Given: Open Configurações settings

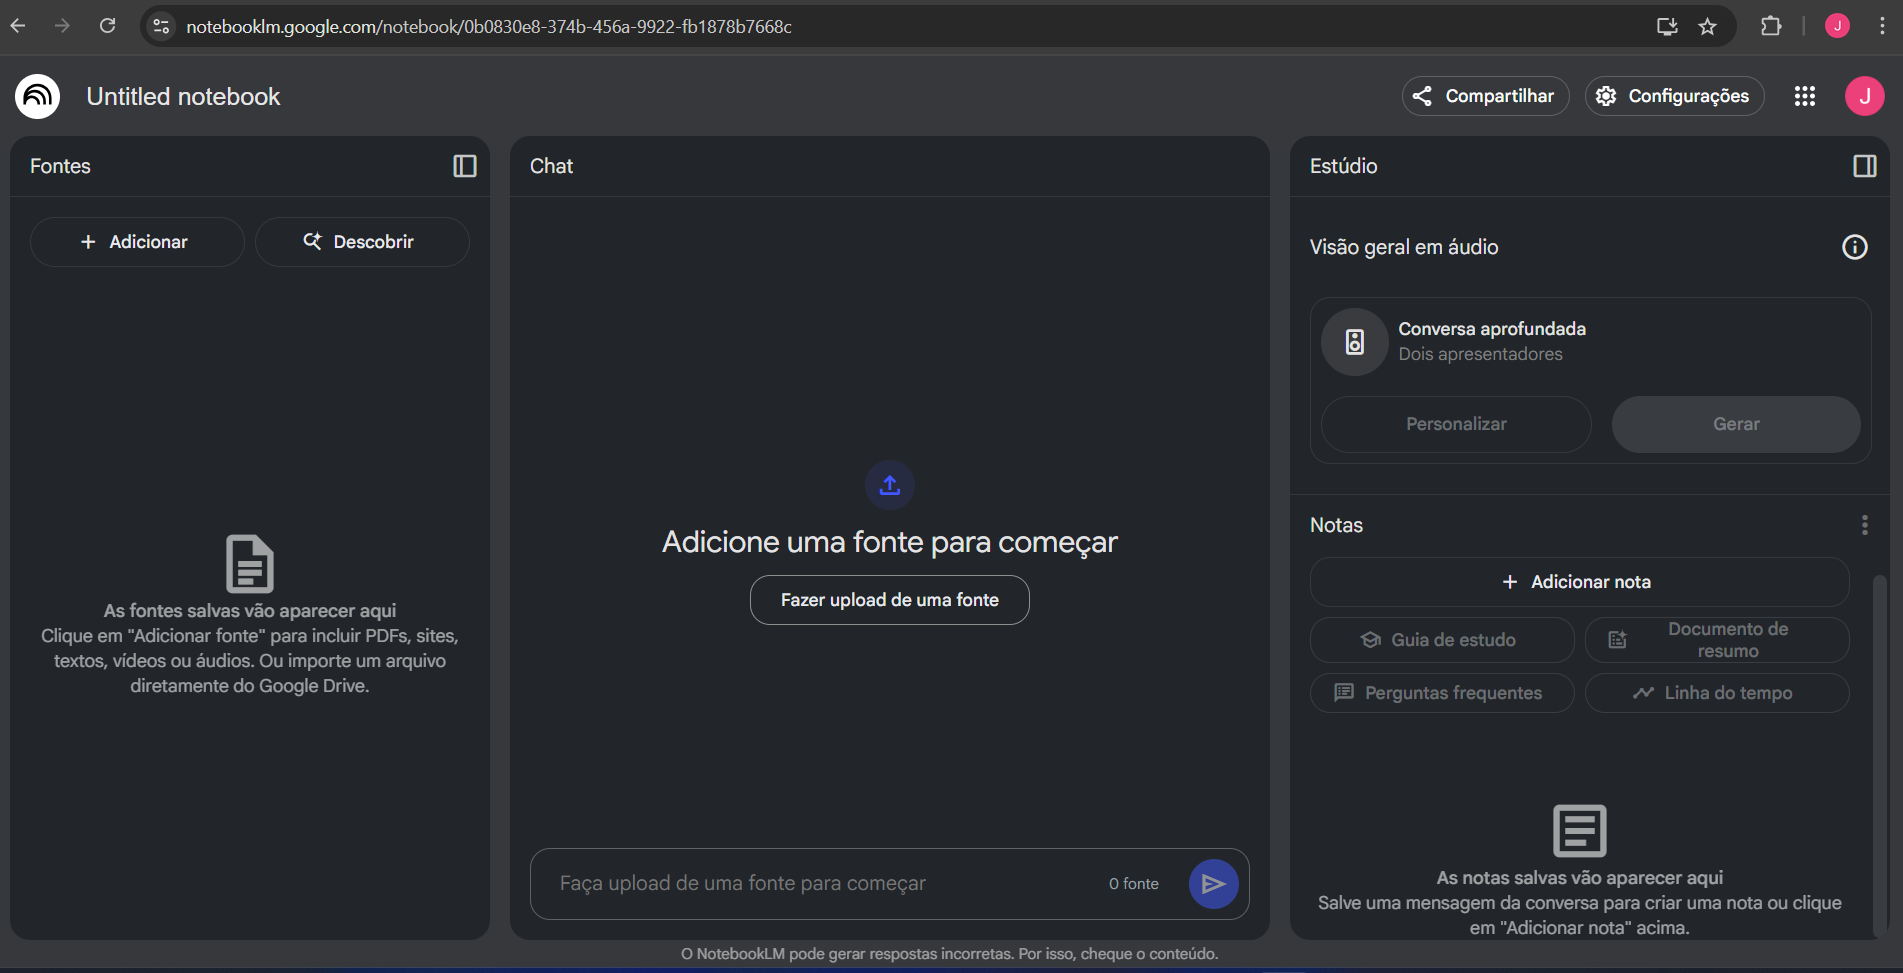Looking at the screenshot, I should point(1674,96).
